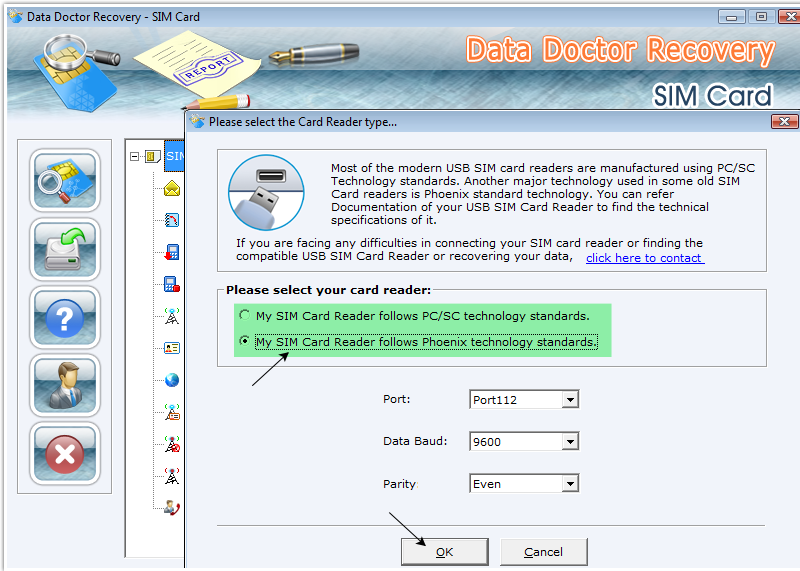Collapse the SIM root tree node
This screenshot has width=800, height=571.
pos(134,156)
